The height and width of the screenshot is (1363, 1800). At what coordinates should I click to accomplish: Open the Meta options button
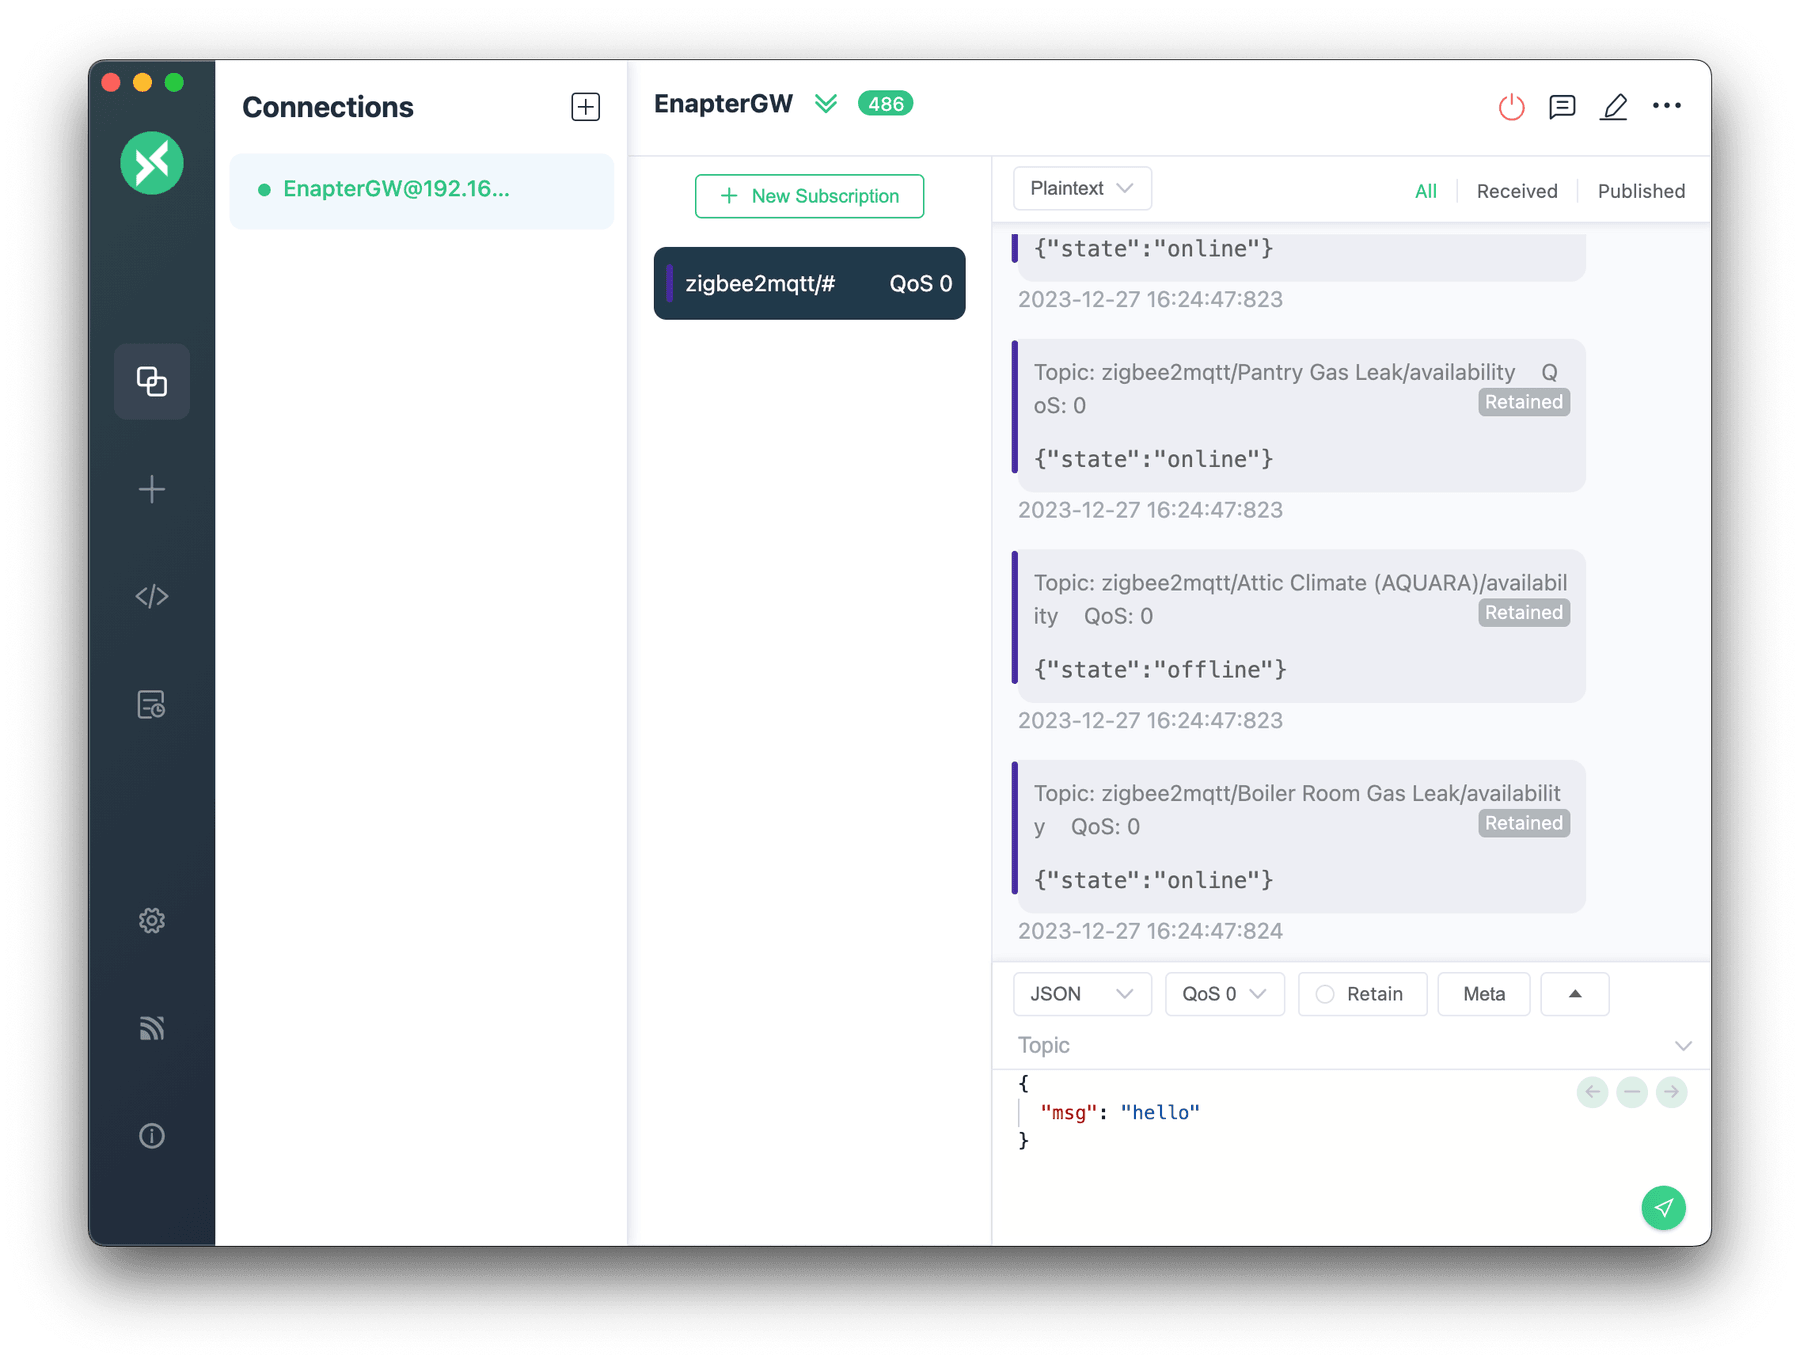click(1483, 993)
